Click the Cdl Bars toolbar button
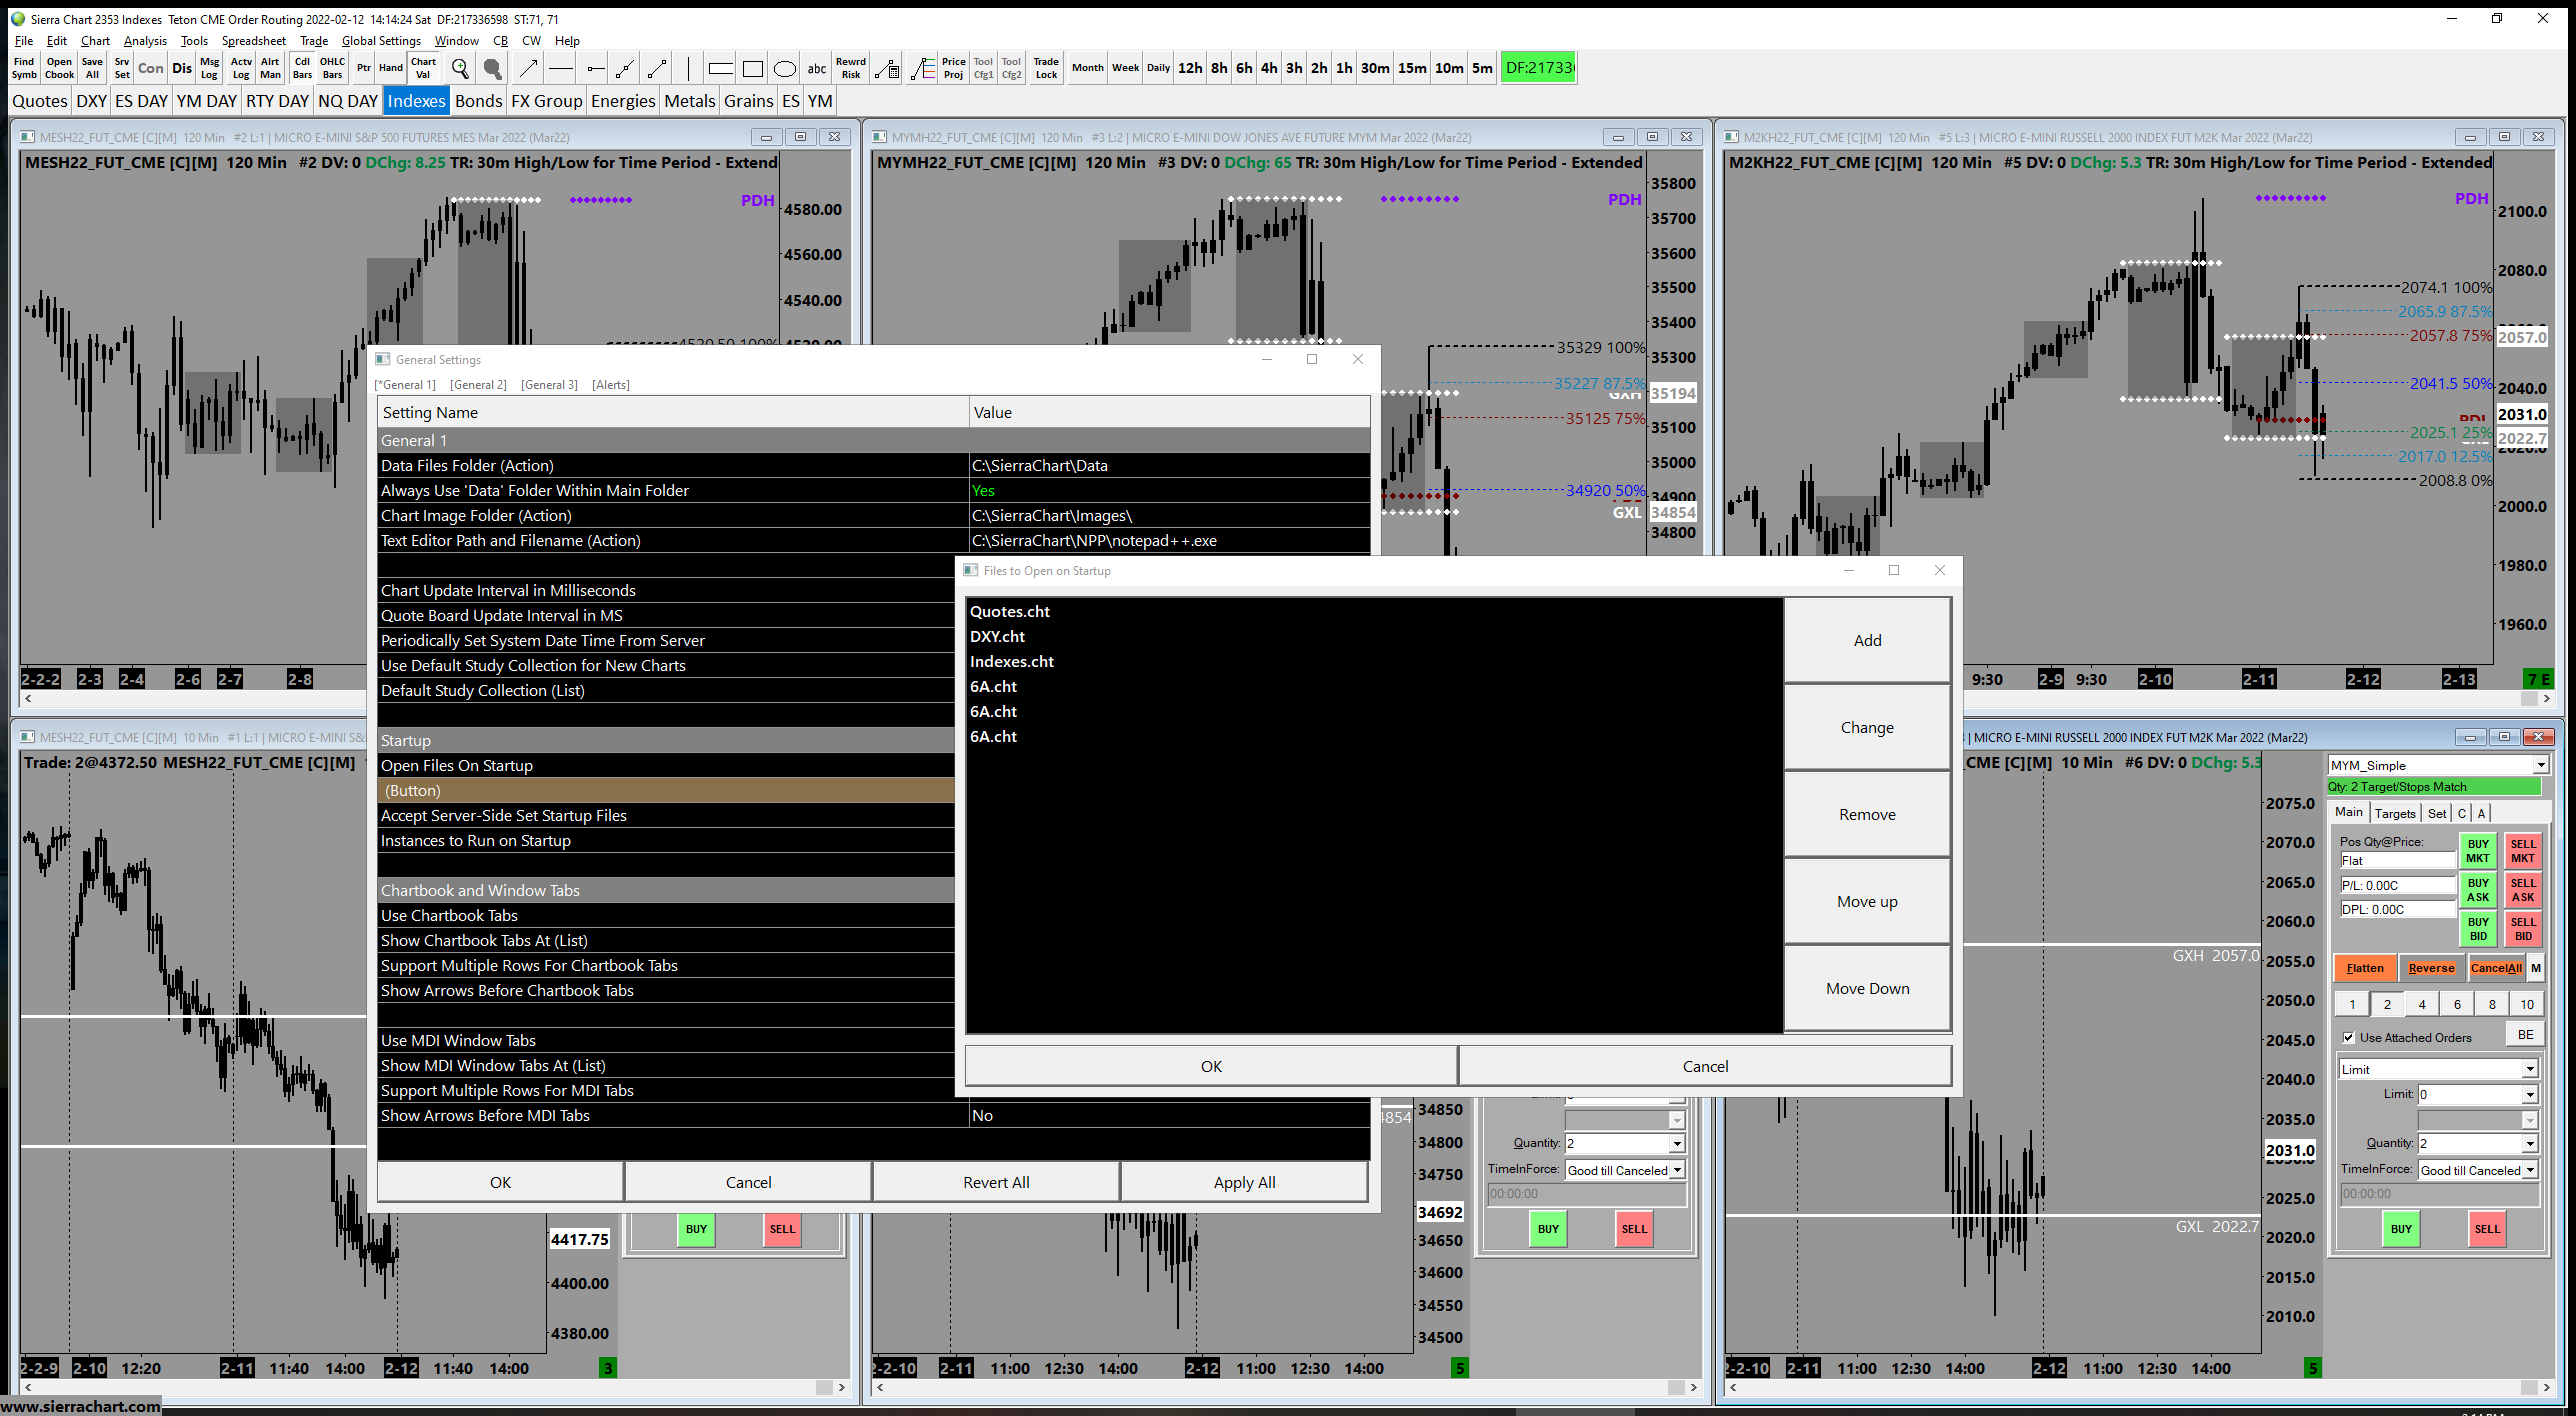Viewport: 2576px width, 1416px height. [x=302, y=68]
